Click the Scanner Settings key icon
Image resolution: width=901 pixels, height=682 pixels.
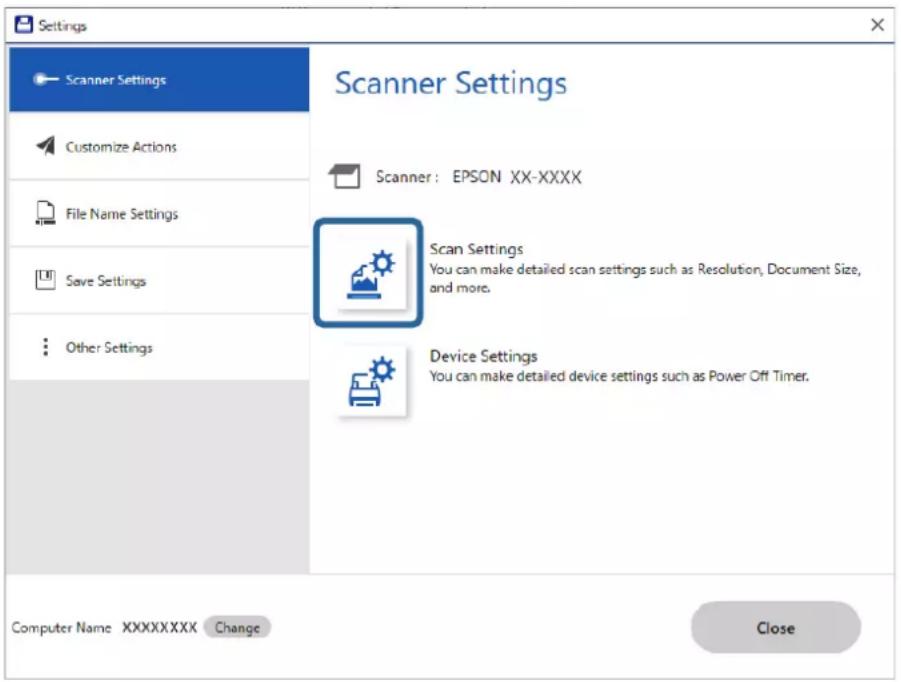pos(45,79)
